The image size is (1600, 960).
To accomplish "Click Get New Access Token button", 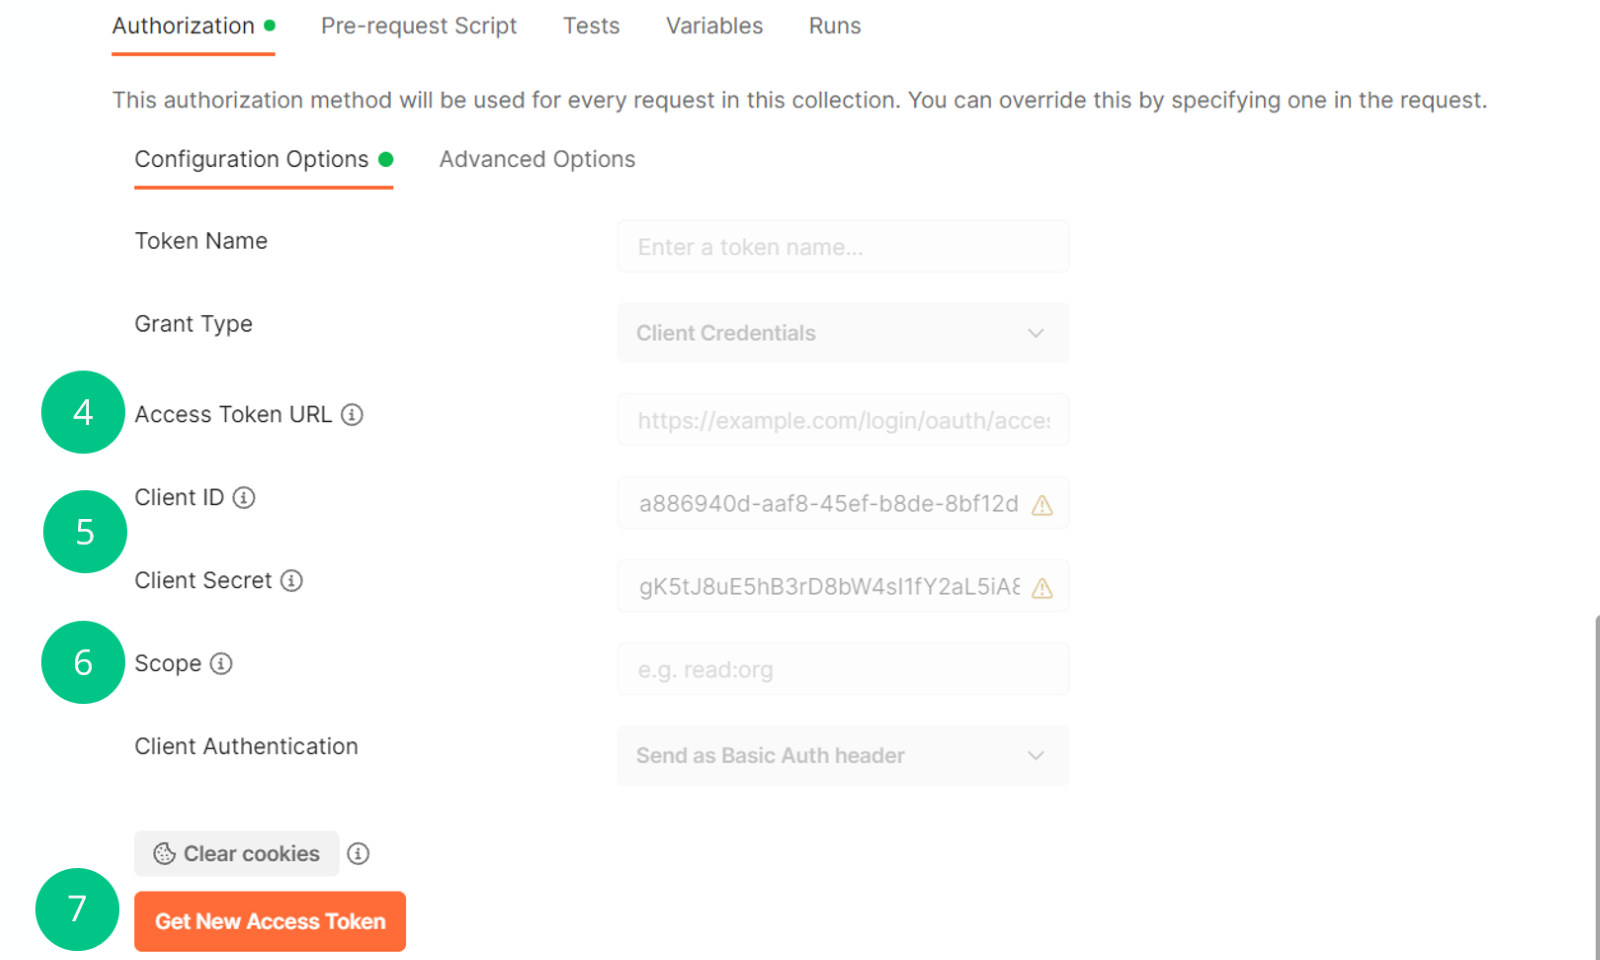I will click(x=270, y=921).
